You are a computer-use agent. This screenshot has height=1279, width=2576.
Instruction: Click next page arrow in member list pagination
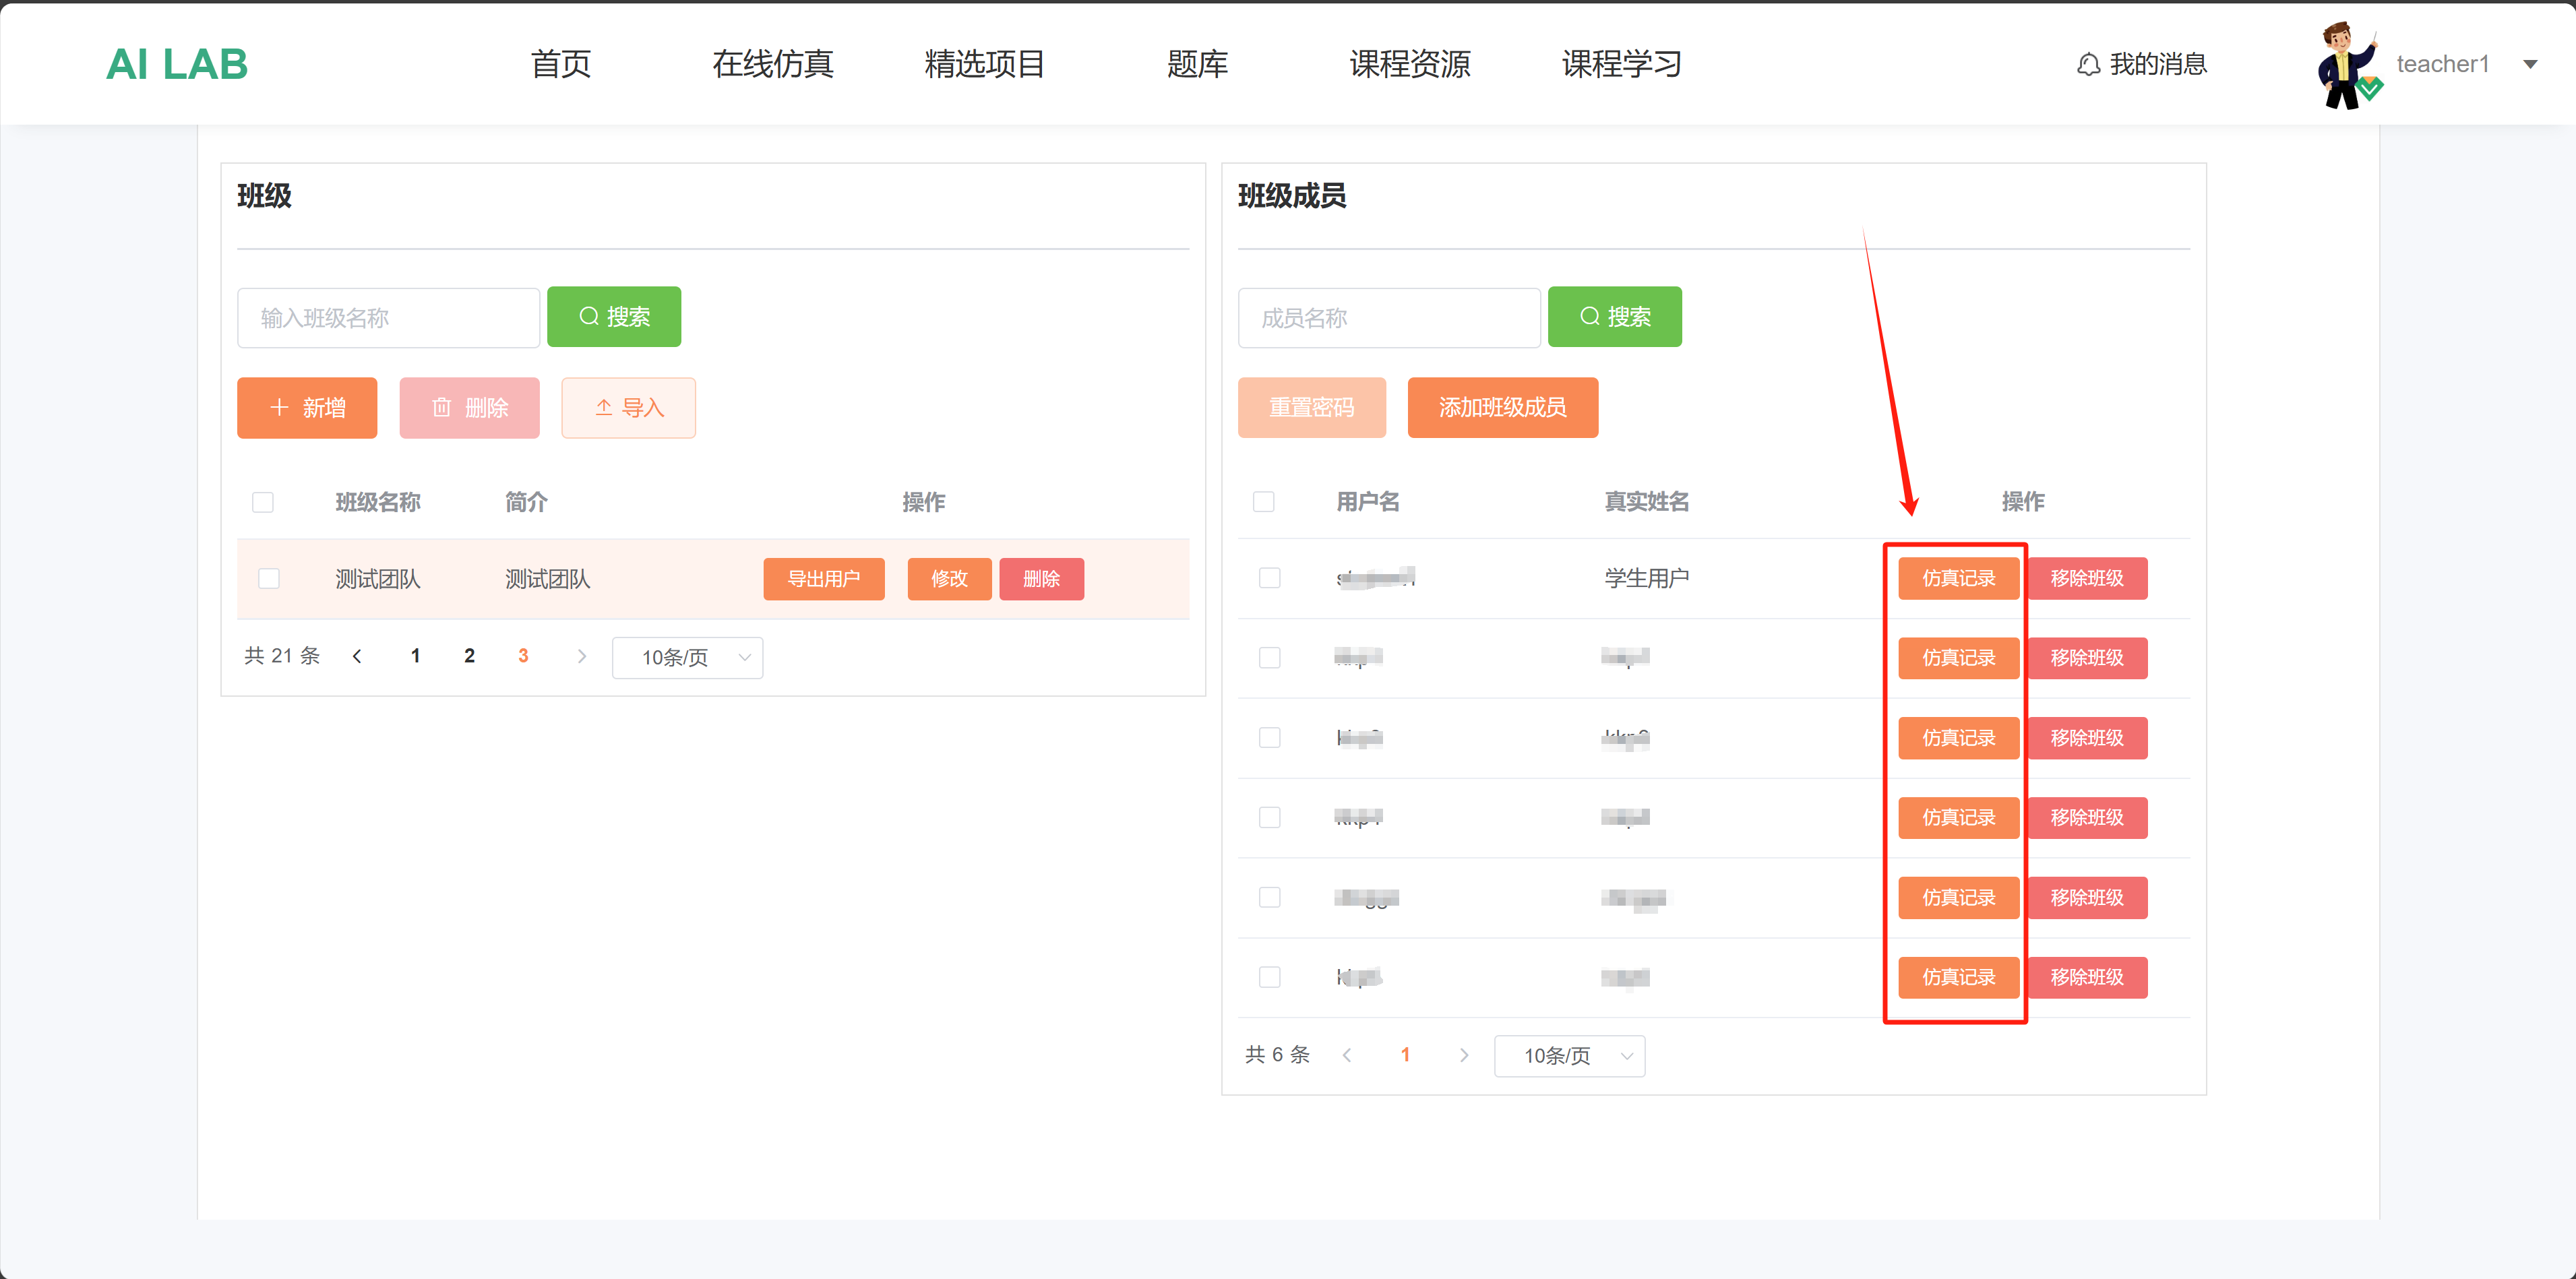tap(1464, 1055)
